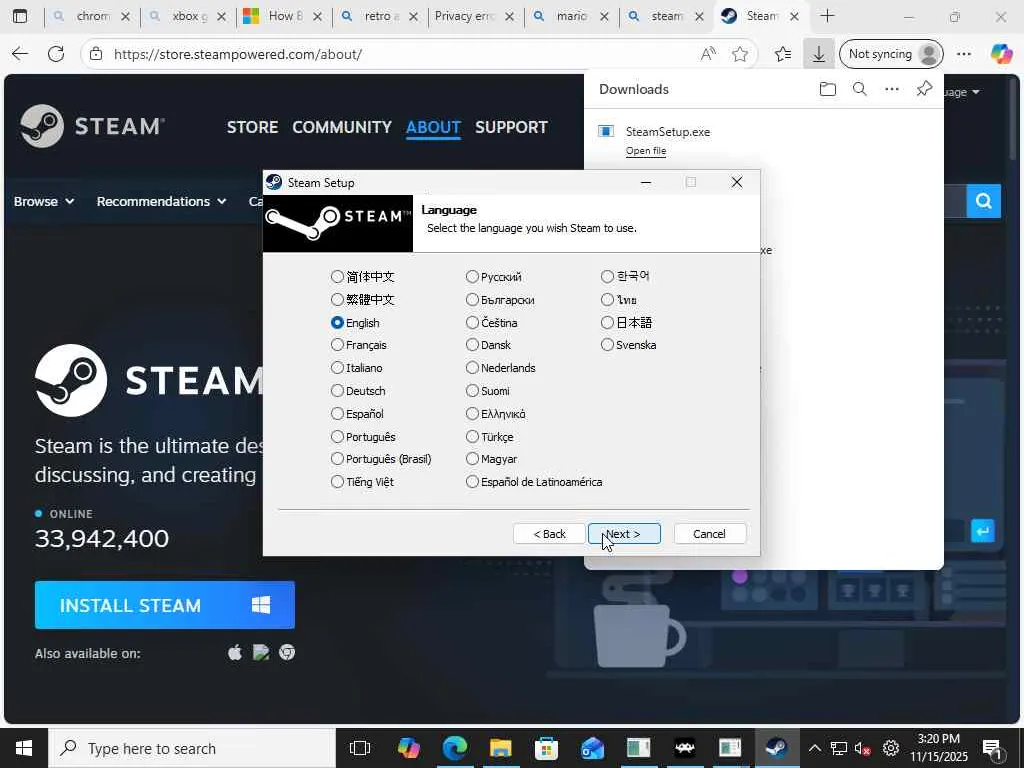This screenshot has width=1024, height=768.
Task: Click the Steam Setup taskbar icon
Action: (x=776, y=748)
